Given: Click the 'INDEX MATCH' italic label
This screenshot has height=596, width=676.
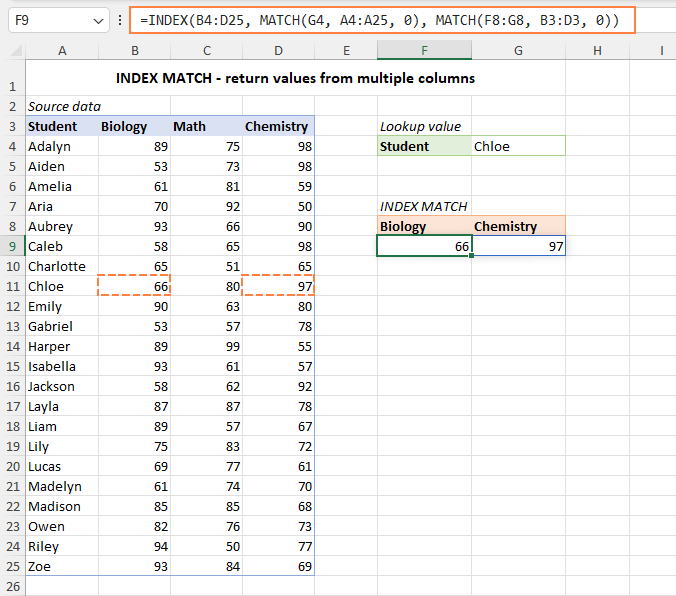Looking at the screenshot, I should coord(423,207).
